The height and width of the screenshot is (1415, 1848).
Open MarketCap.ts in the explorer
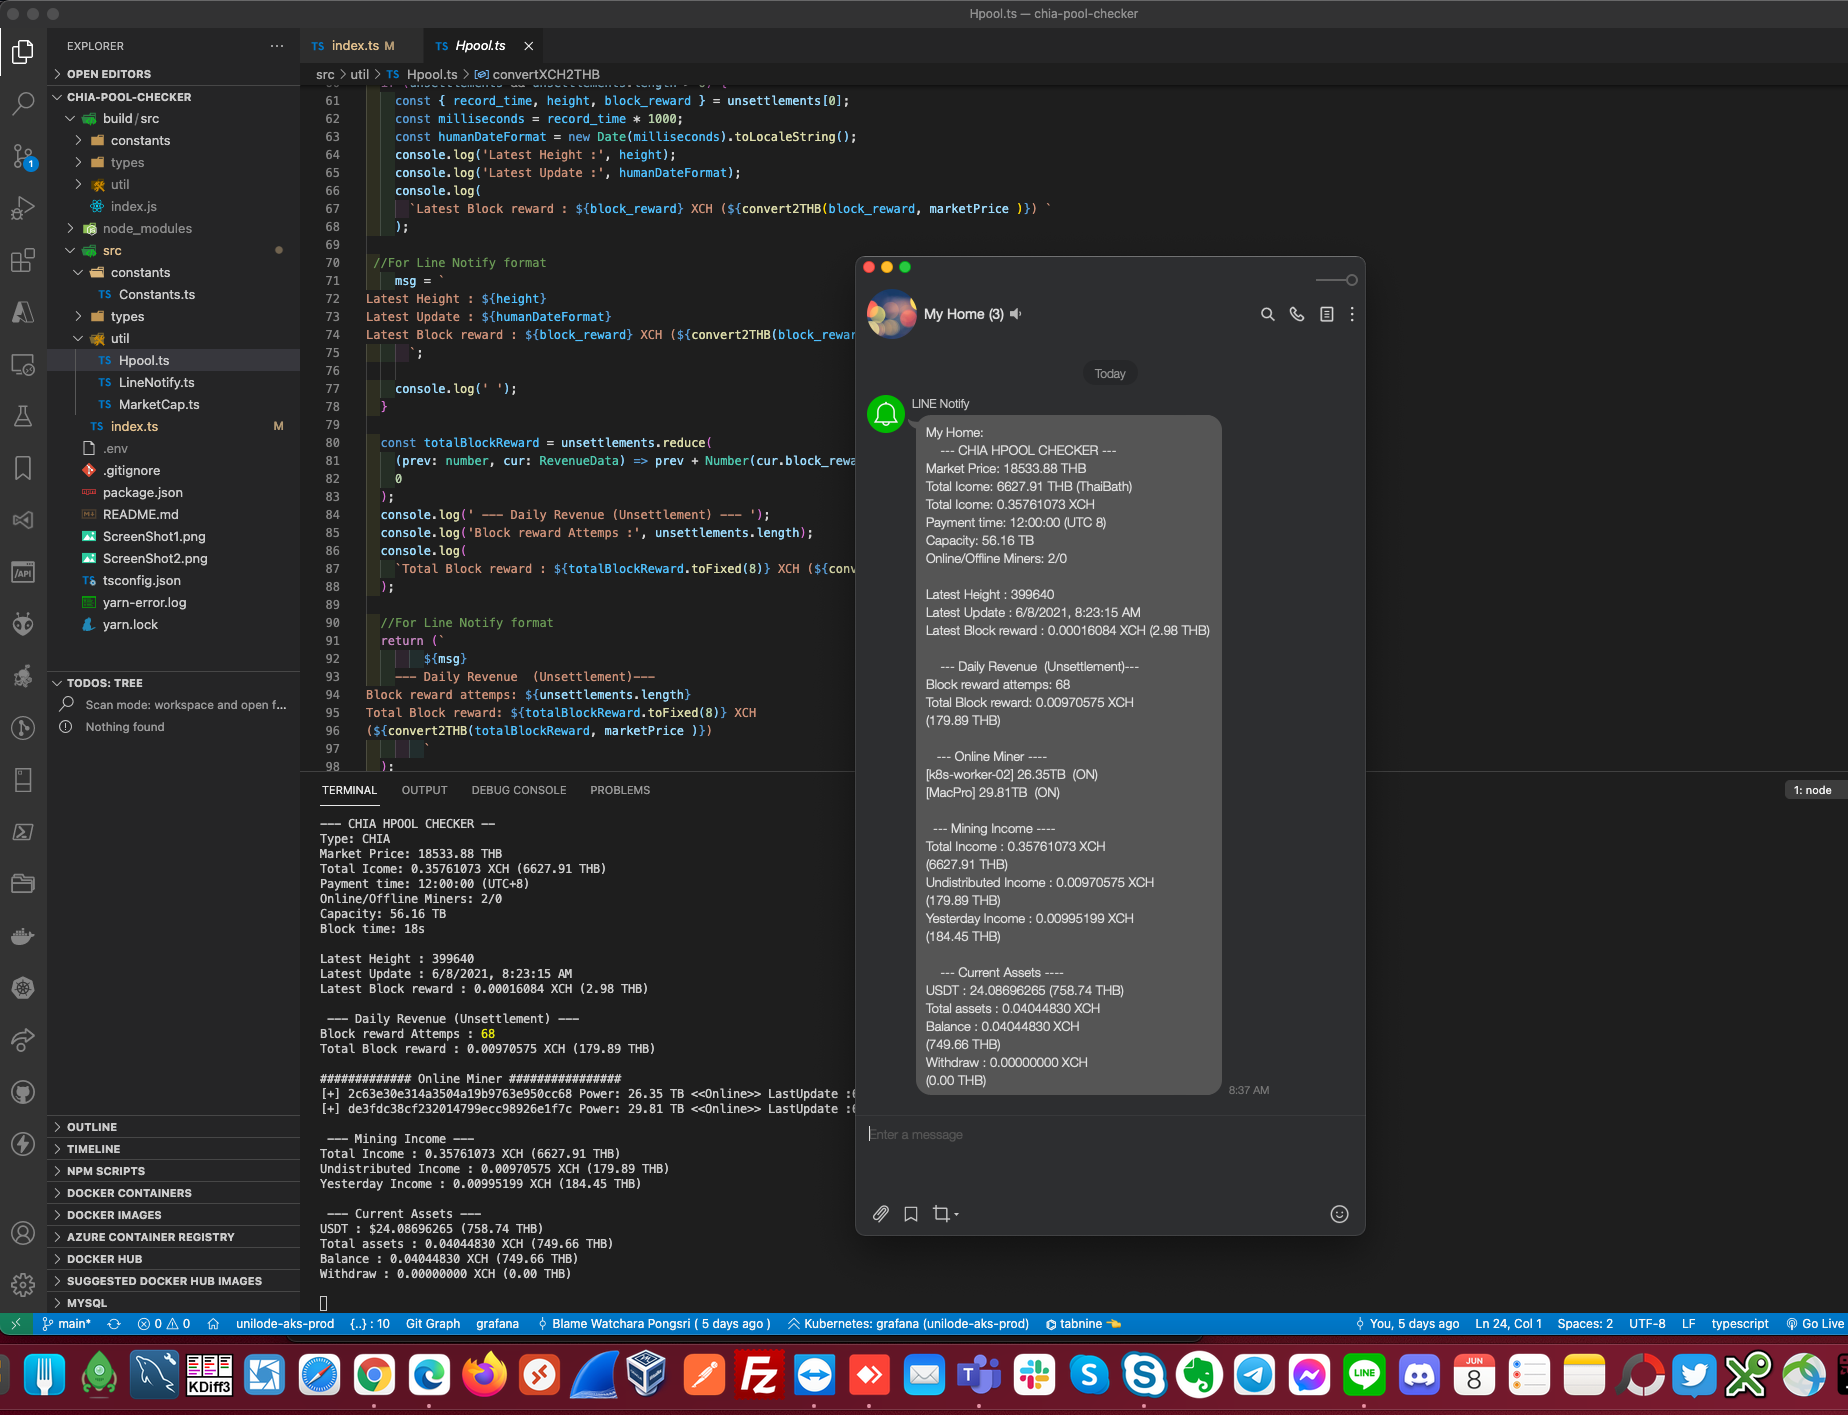tap(159, 405)
